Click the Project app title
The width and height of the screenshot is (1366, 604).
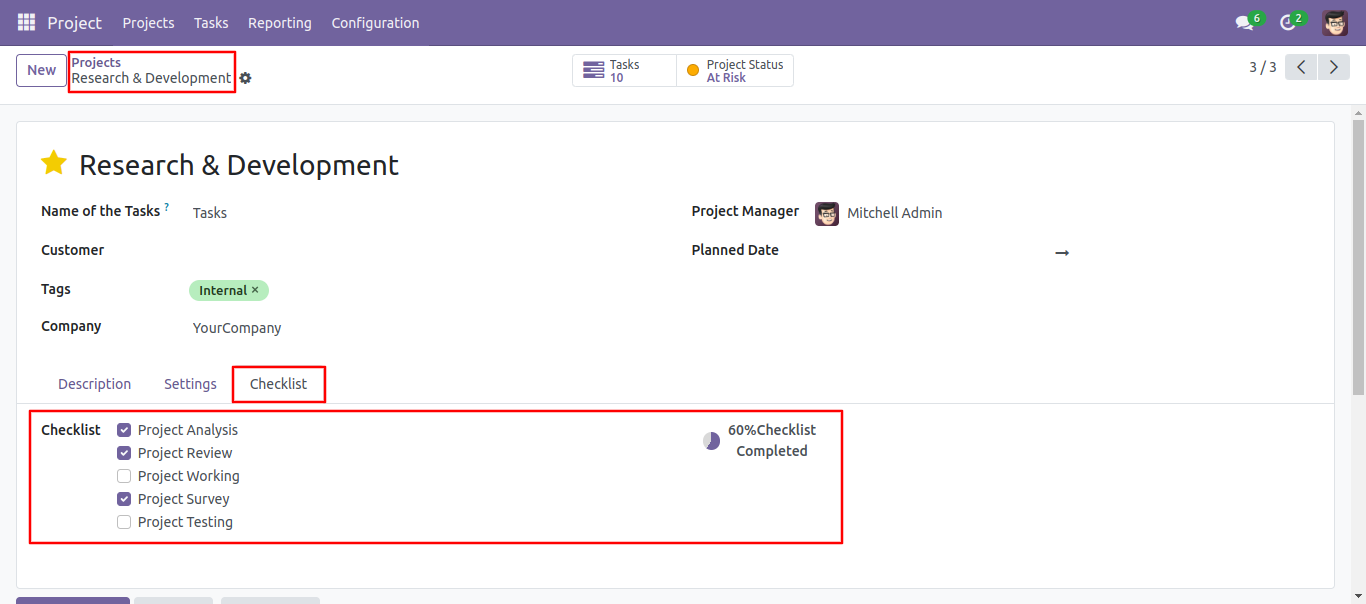coord(74,22)
